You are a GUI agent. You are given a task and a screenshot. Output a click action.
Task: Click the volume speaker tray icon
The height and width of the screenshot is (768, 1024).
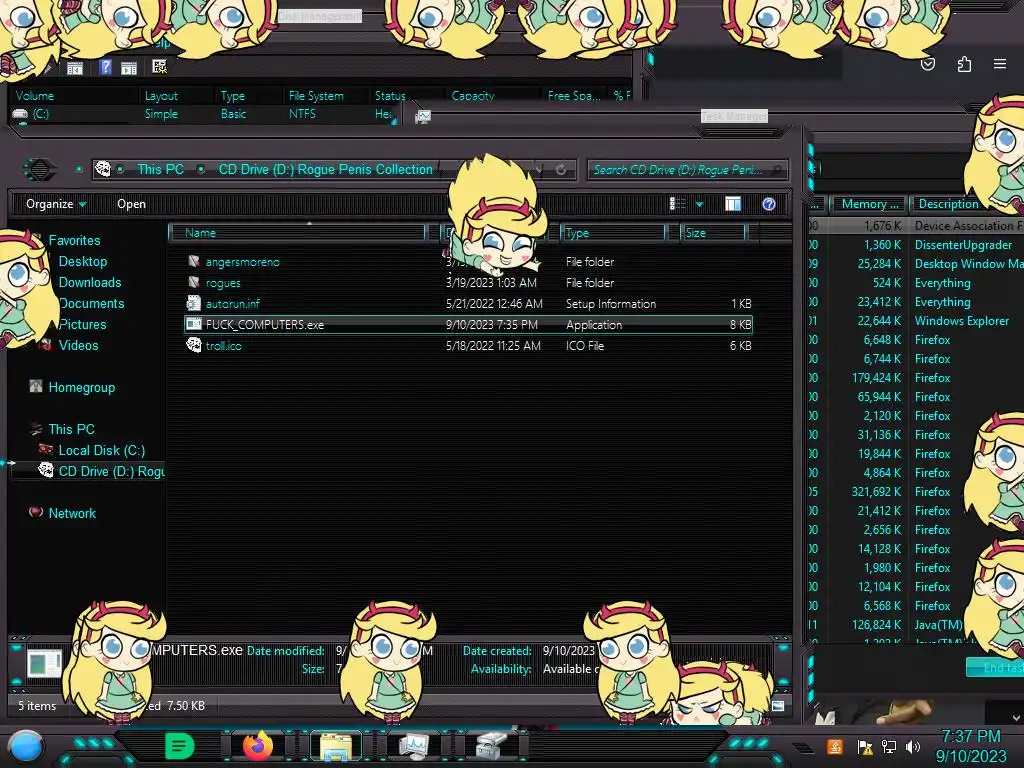[913, 746]
